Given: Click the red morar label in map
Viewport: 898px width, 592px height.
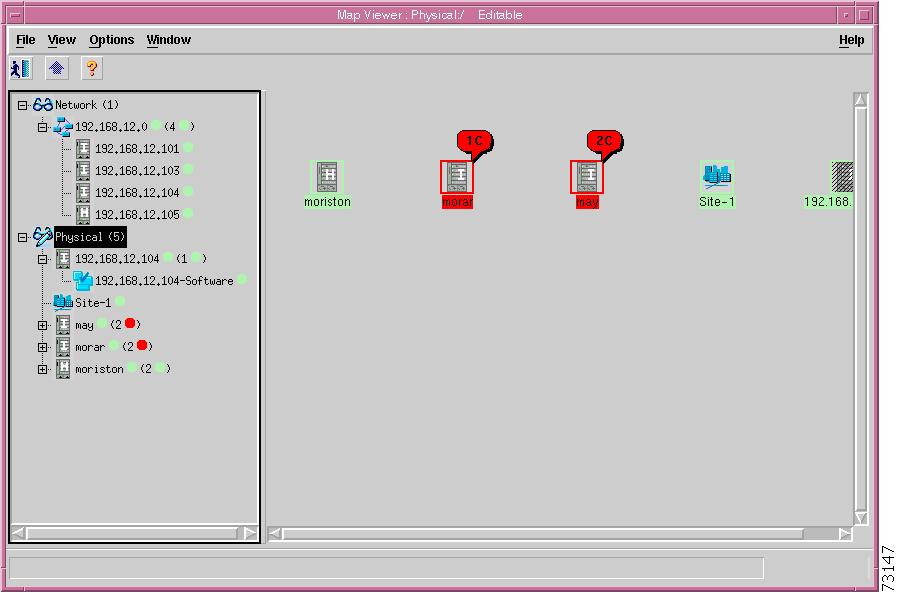Looking at the screenshot, I should (457, 202).
